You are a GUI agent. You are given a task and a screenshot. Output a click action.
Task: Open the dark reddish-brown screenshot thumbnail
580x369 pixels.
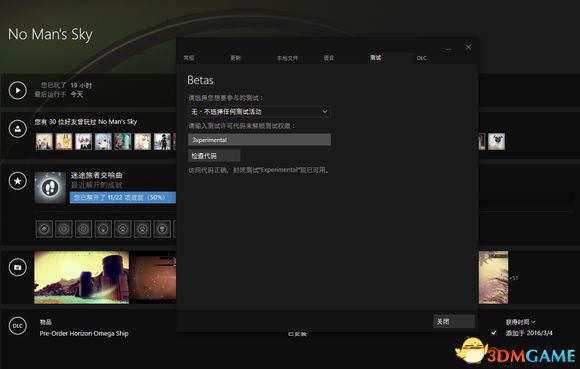click(x=153, y=277)
